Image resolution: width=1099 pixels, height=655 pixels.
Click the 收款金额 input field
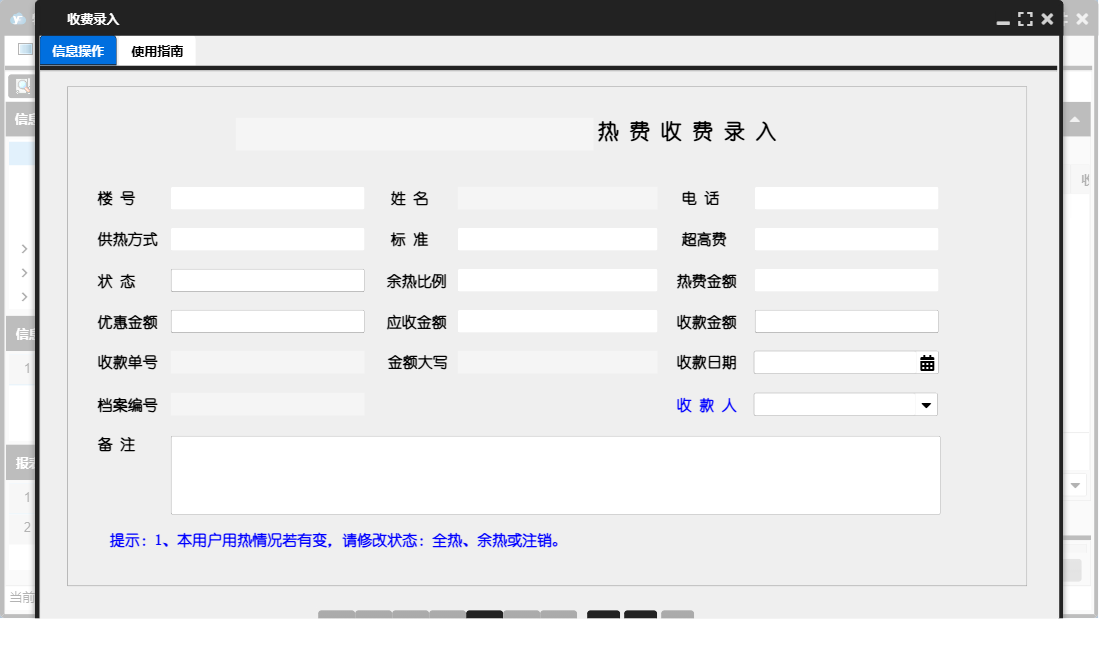click(845, 320)
